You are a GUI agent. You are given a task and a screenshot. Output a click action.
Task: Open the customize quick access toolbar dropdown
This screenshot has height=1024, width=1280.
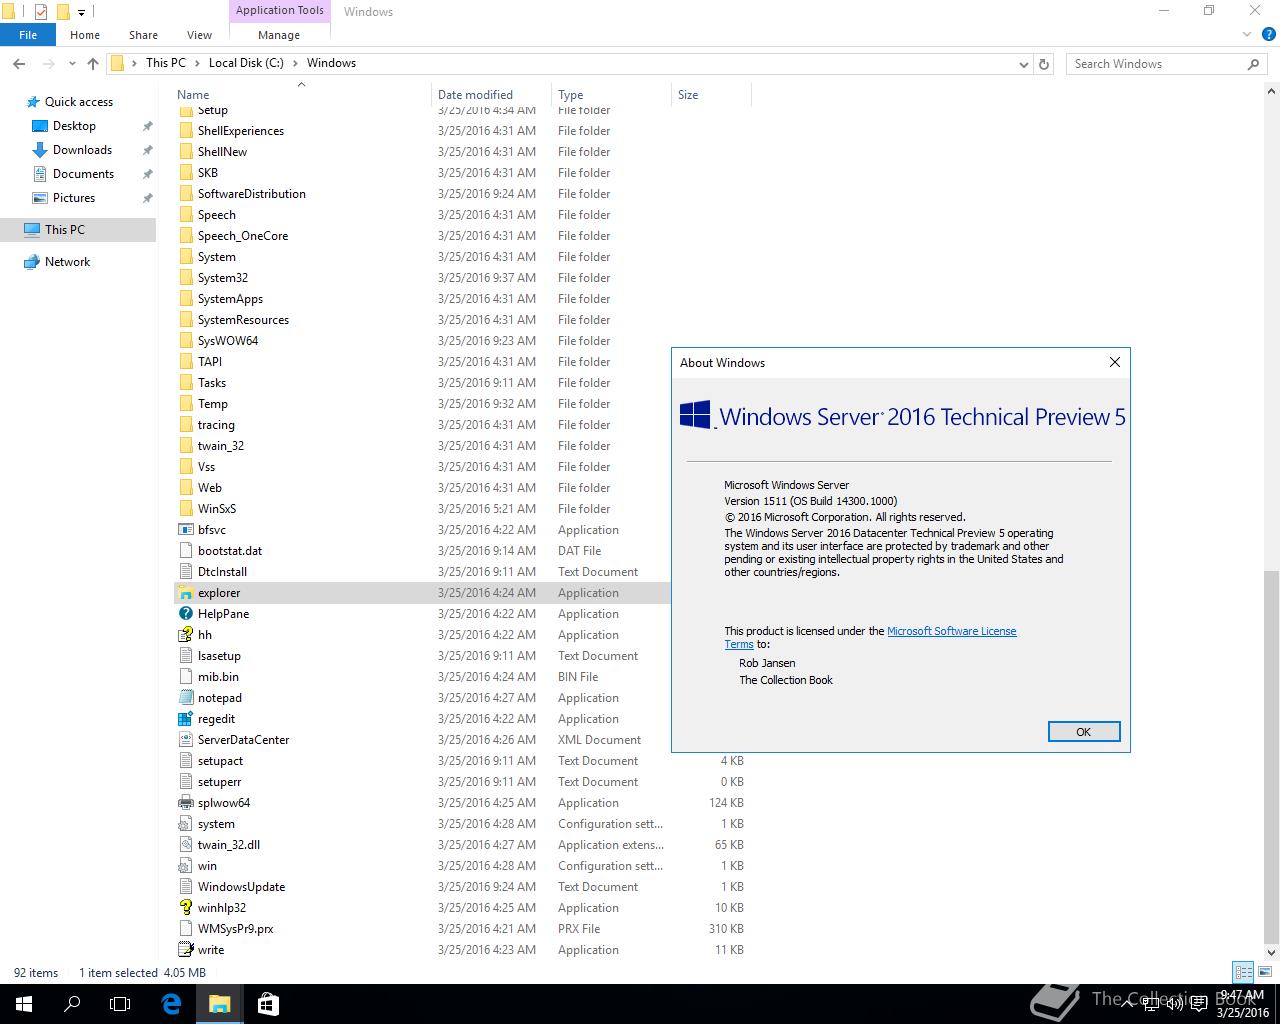[82, 12]
